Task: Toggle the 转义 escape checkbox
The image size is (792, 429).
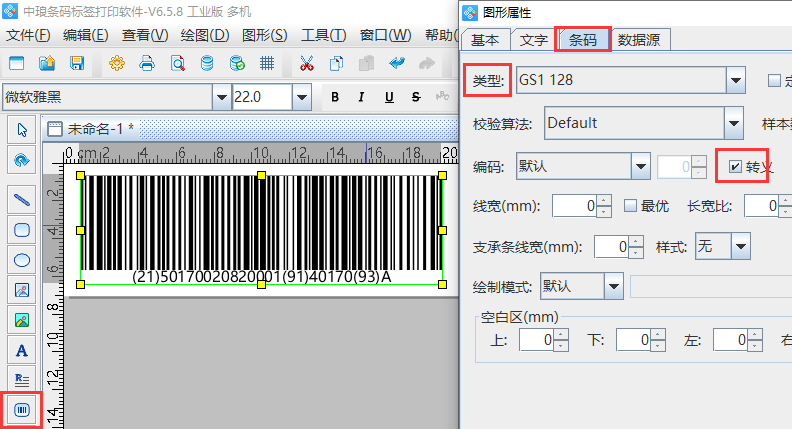Action: (x=736, y=166)
